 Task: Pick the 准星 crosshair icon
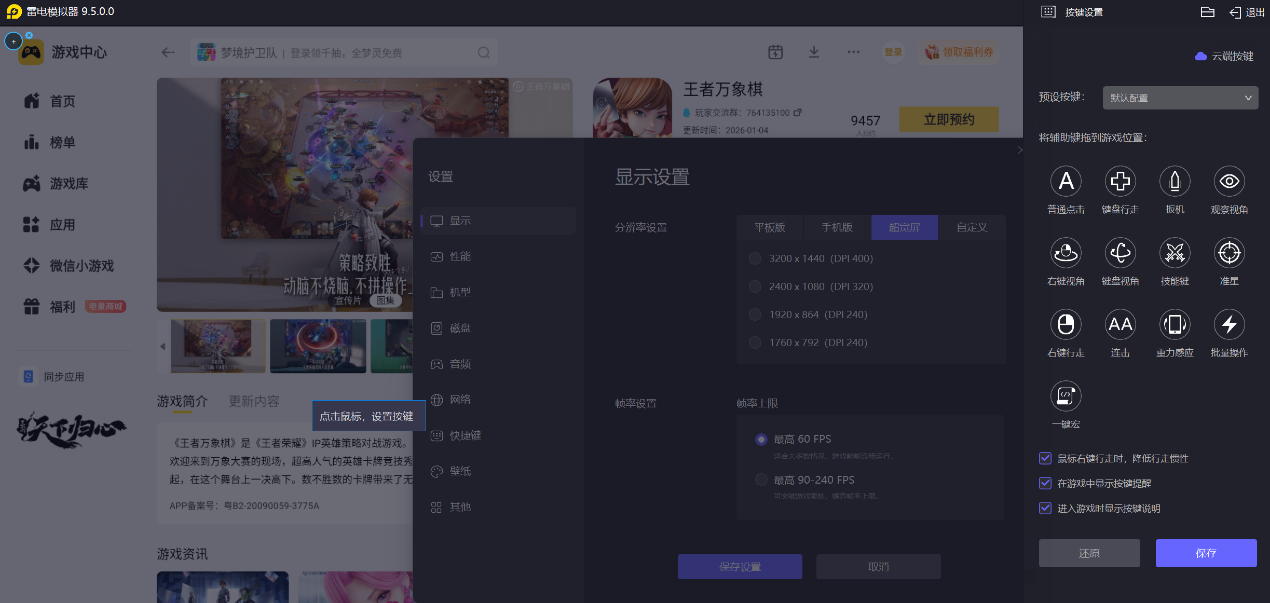click(x=1229, y=253)
